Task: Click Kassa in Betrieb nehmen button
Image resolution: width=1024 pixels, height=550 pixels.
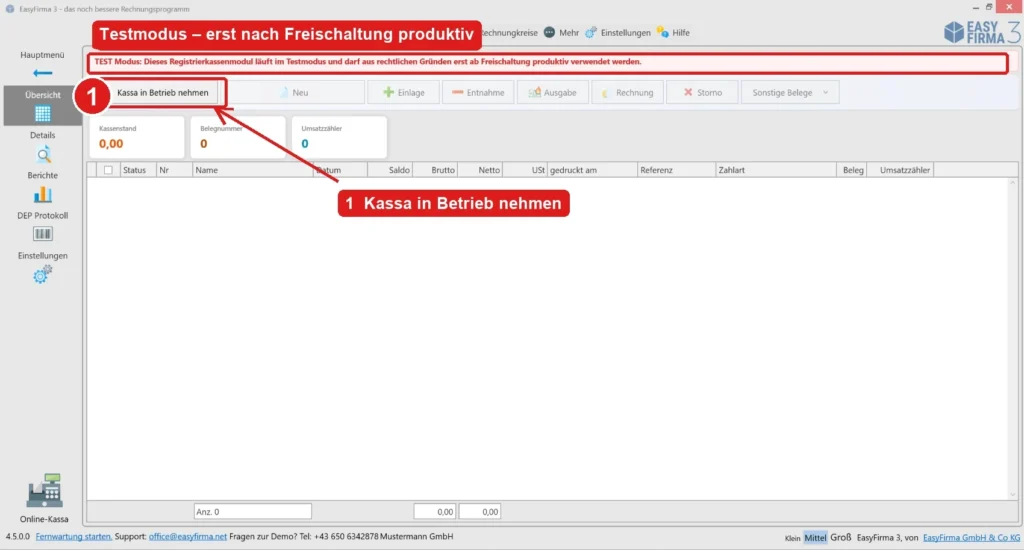Action: tap(163, 93)
